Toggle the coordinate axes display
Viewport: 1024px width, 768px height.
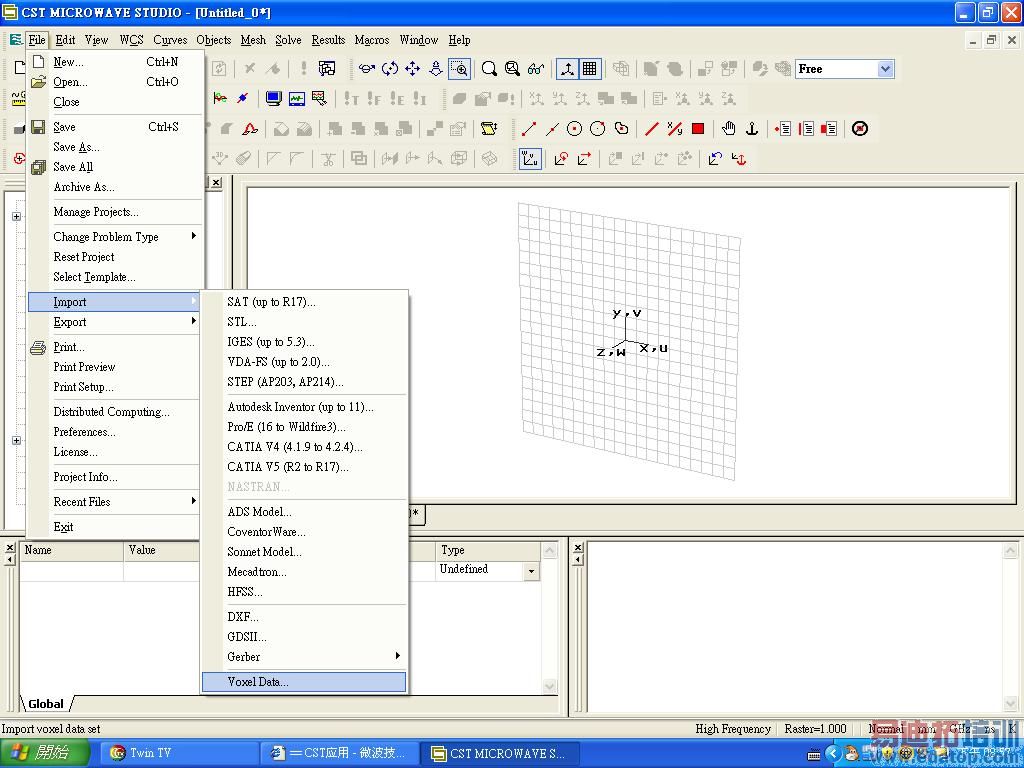pyautogui.click(x=567, y=69)
